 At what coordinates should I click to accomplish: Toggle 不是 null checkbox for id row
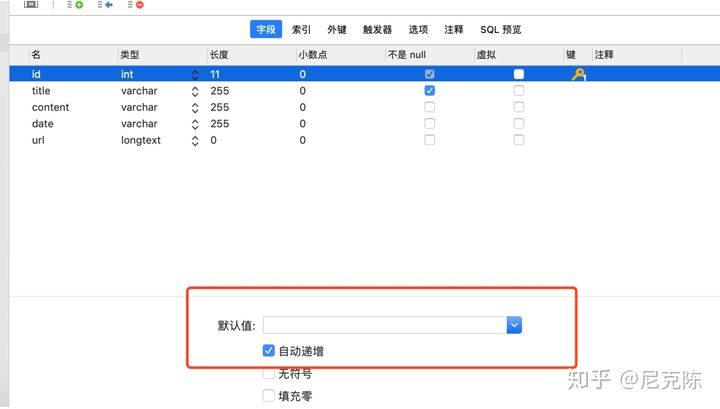click(x=429, y=74)
